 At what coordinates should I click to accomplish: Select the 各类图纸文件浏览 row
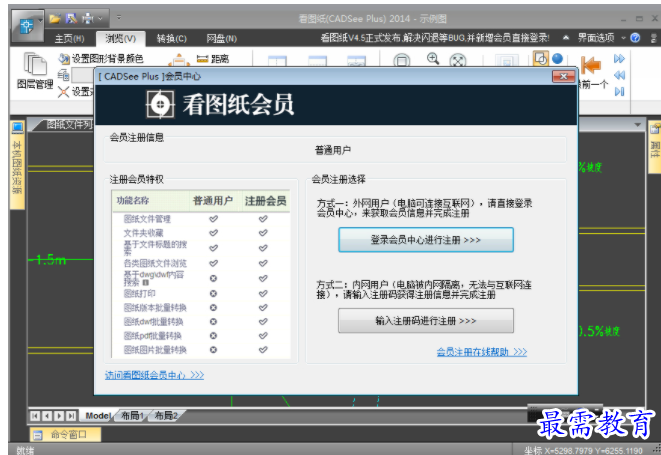click(201, 263)
